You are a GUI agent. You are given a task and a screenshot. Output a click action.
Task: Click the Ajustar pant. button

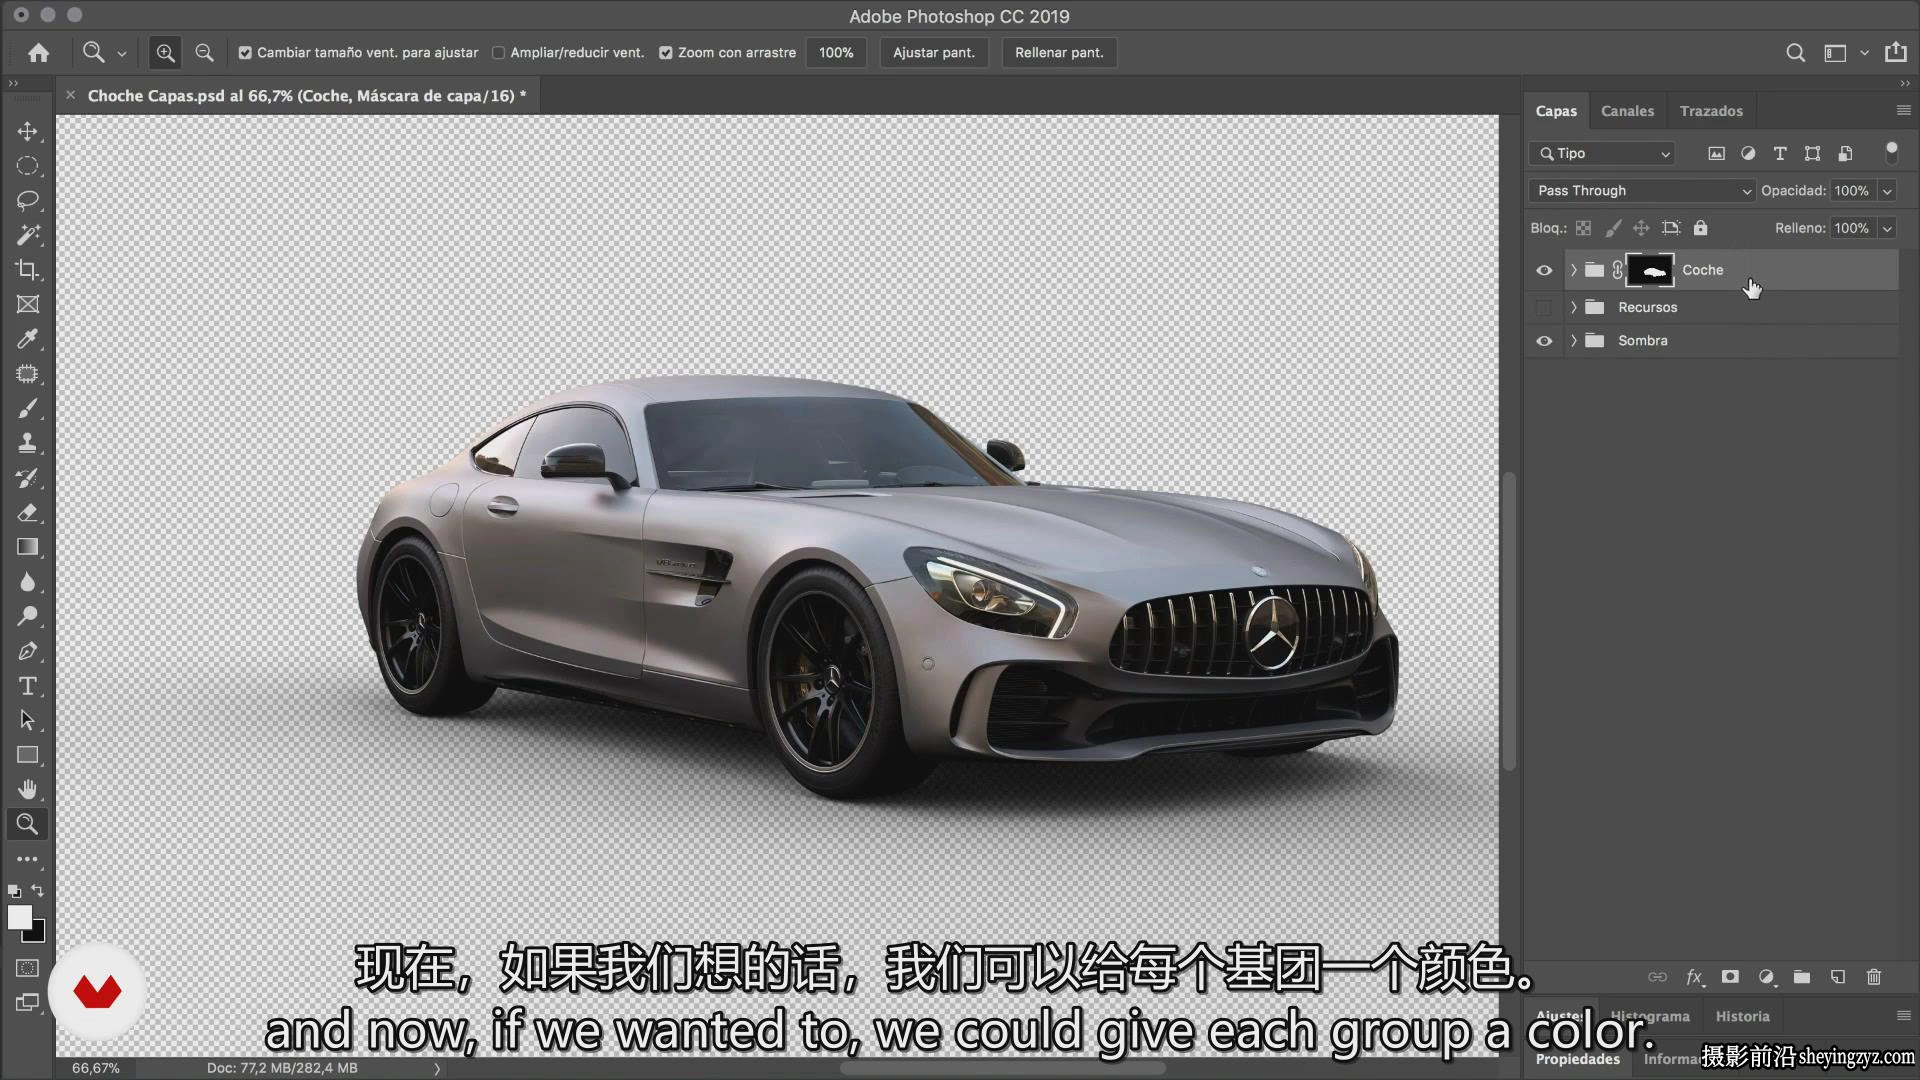click(934, 53)
